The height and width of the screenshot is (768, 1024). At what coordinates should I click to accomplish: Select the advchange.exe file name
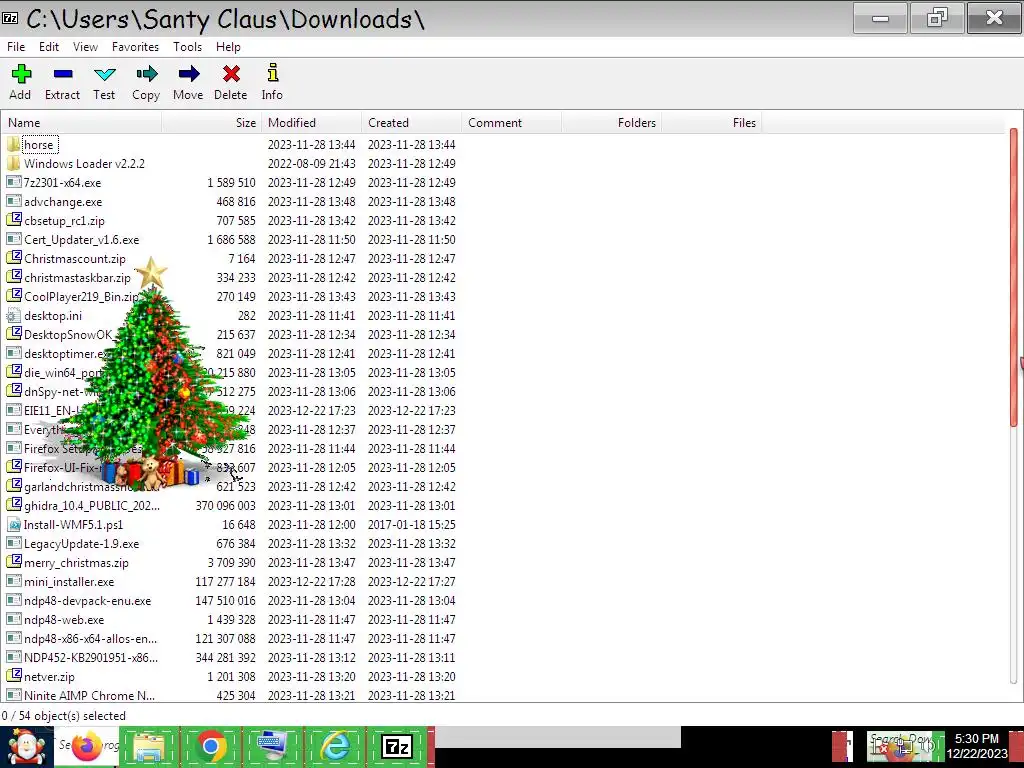(x=63, y=202)
